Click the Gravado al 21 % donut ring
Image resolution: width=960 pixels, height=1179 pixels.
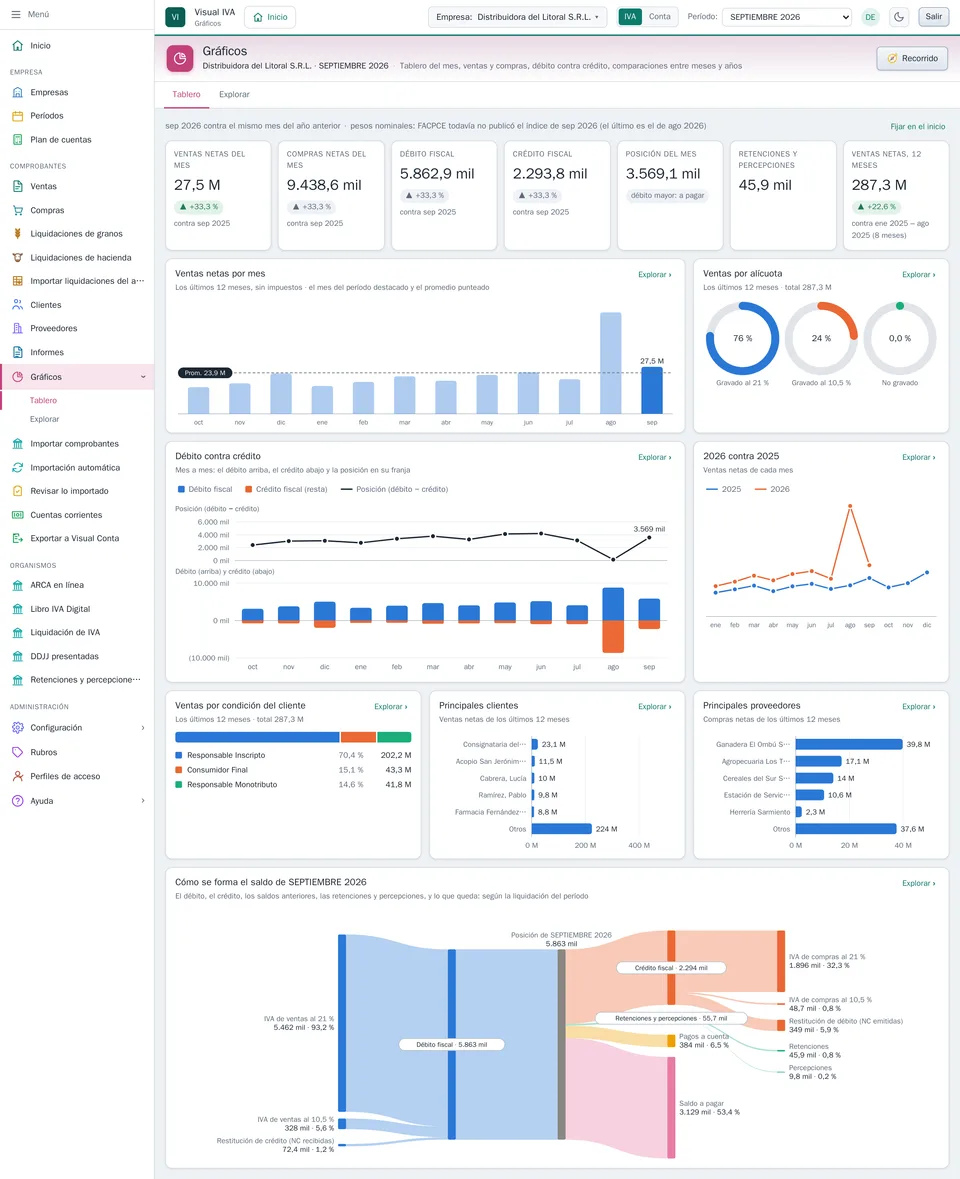pos(742,338)
